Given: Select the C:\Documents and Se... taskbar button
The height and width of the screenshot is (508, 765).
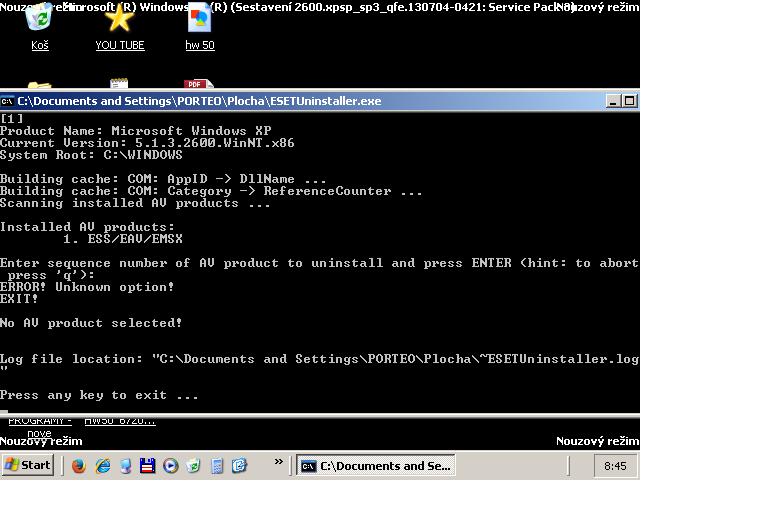Looking at the screenshot, I should click(x=376, y=466).
